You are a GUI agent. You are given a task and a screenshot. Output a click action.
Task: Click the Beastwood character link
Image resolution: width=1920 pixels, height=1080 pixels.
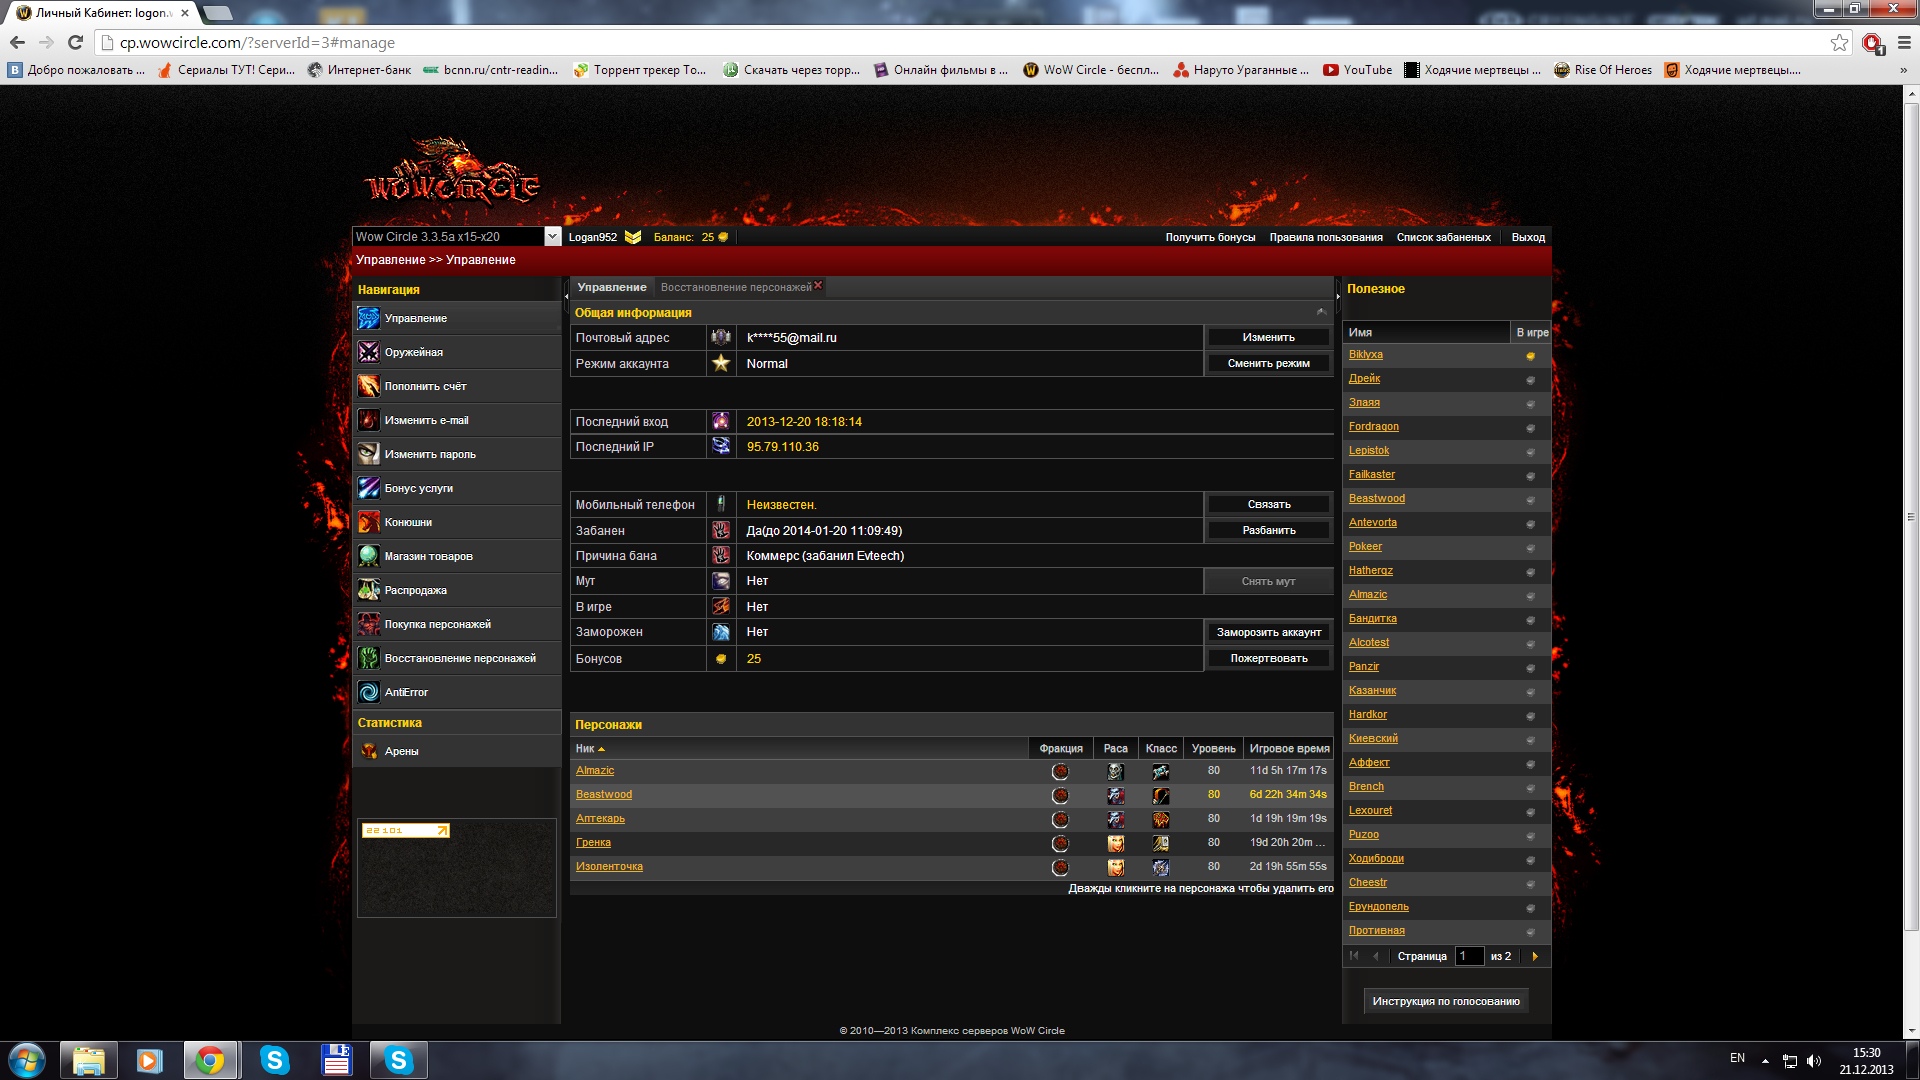tap(603, 794)
